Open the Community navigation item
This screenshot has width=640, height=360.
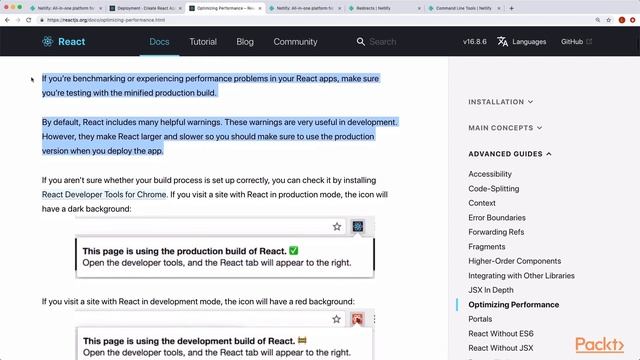[x=295, y=42]
